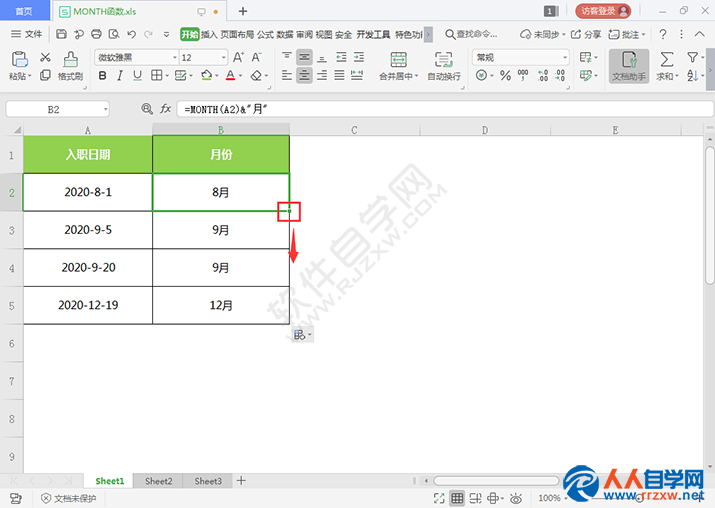
Task: Switch to the 插入 tab
Action: coord(209,34)
